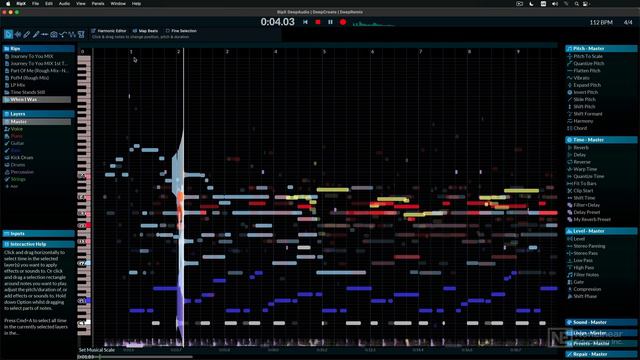This screenshot has width=640, height=360.
Task: Open the File menu
Action: tap(36, 4)
